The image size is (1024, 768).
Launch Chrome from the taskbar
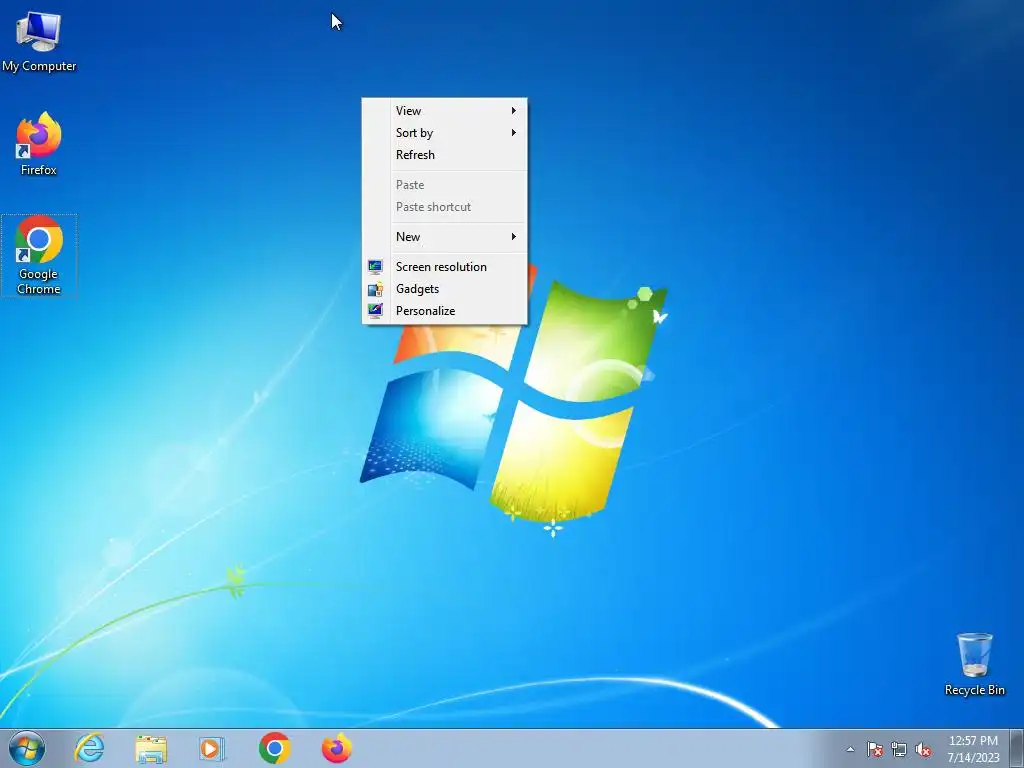[274, 748]
